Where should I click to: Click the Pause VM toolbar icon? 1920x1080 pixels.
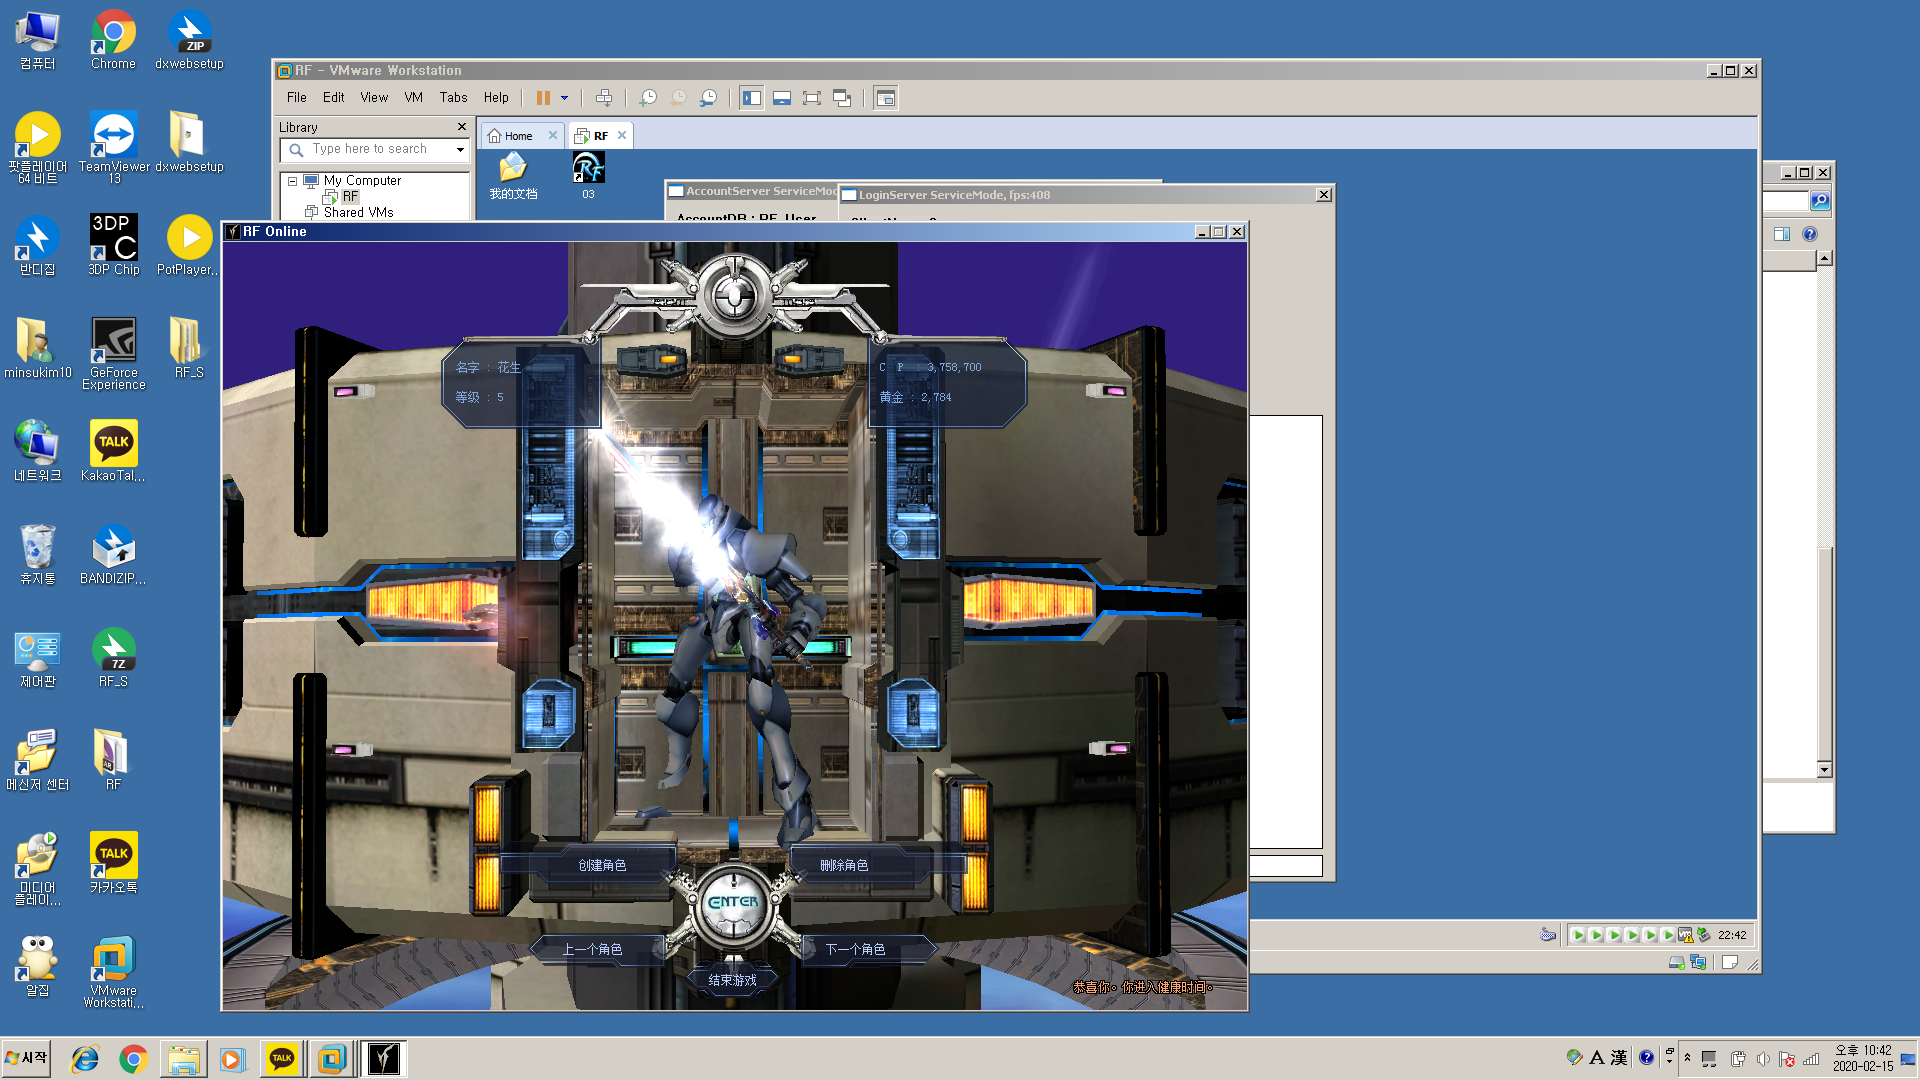tap(543, 98)
